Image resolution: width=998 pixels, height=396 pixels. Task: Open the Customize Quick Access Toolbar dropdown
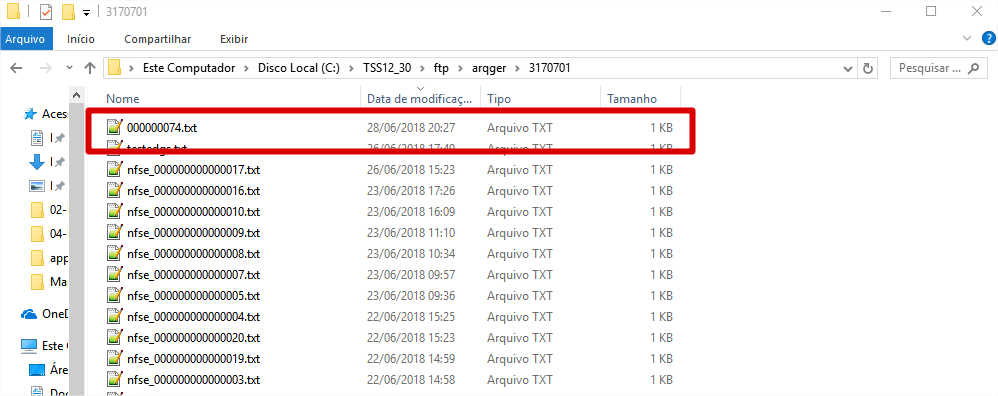pos(87,12)
